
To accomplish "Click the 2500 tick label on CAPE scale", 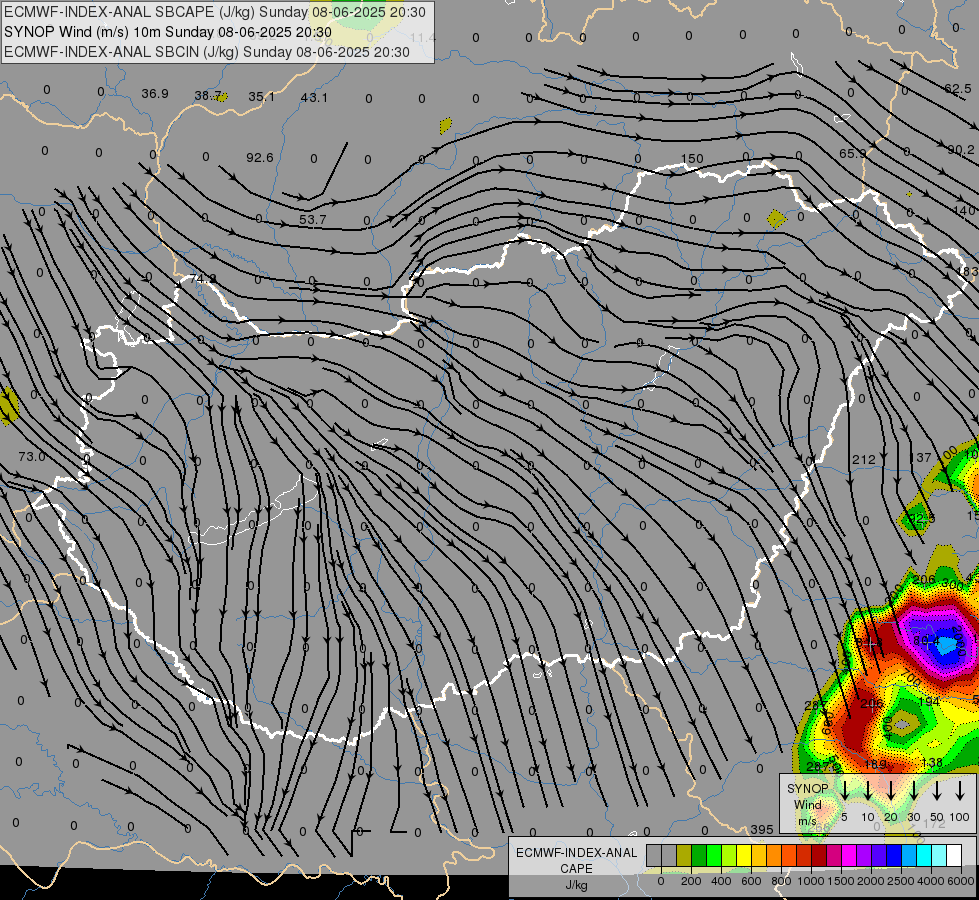I will pos(901,881).
